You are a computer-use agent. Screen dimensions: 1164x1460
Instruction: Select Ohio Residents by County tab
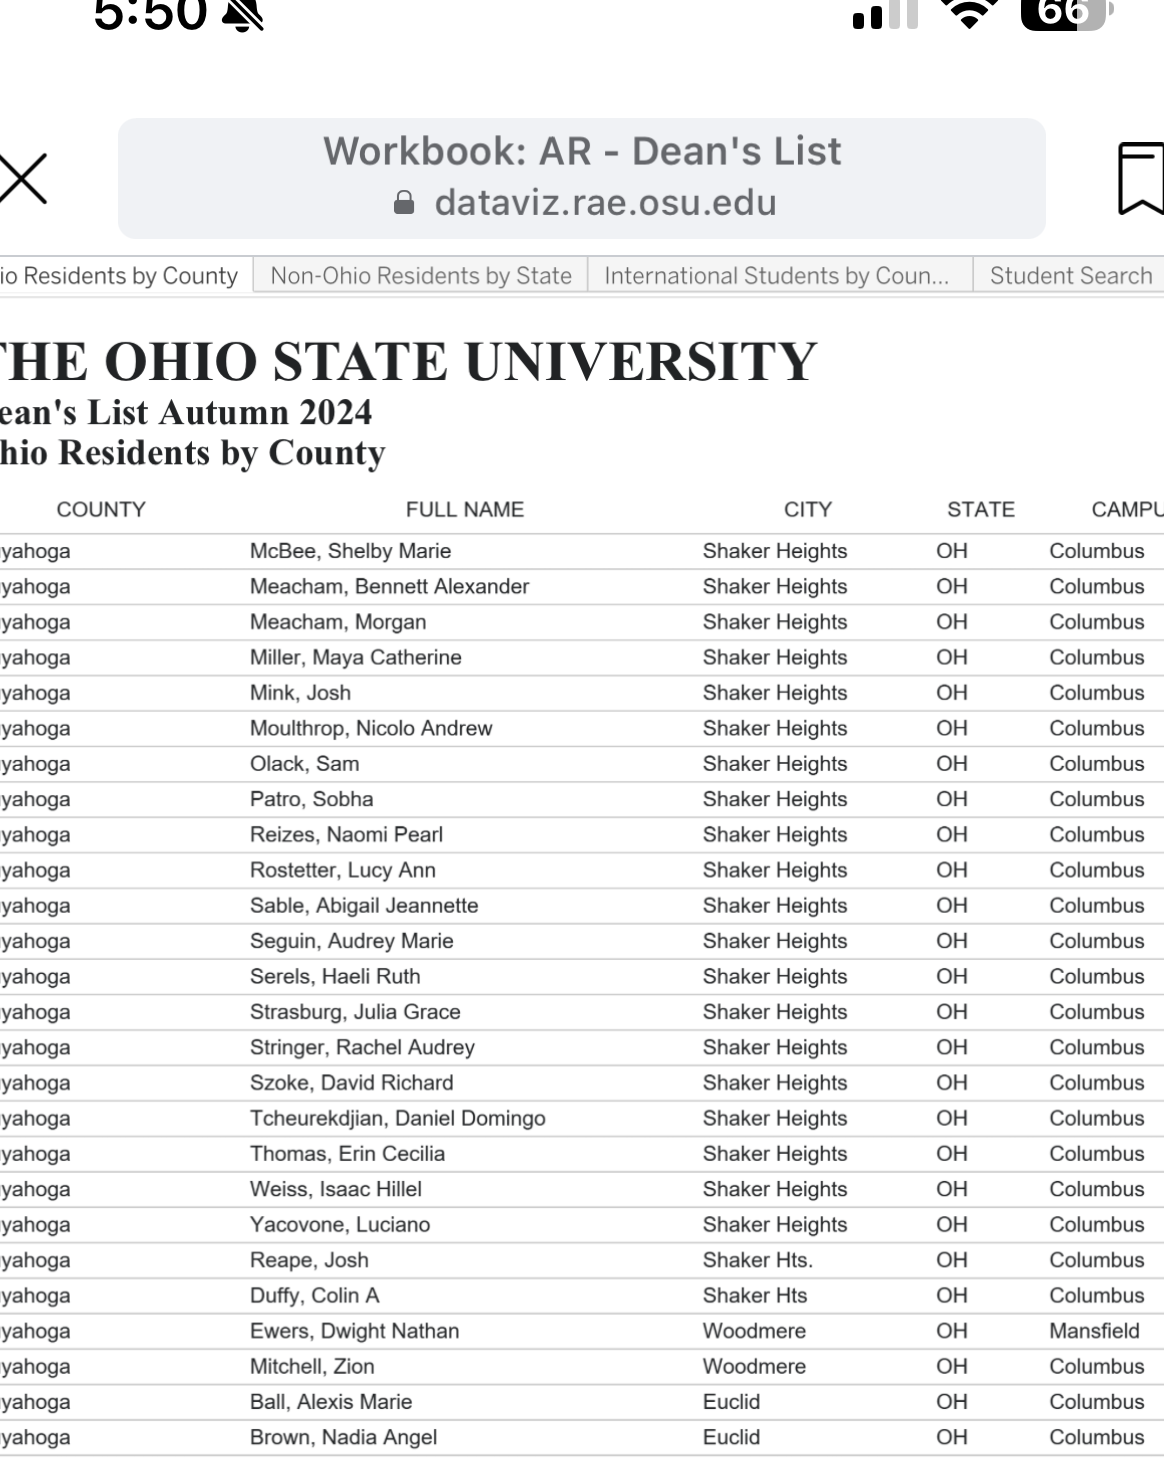coord(120,276)
